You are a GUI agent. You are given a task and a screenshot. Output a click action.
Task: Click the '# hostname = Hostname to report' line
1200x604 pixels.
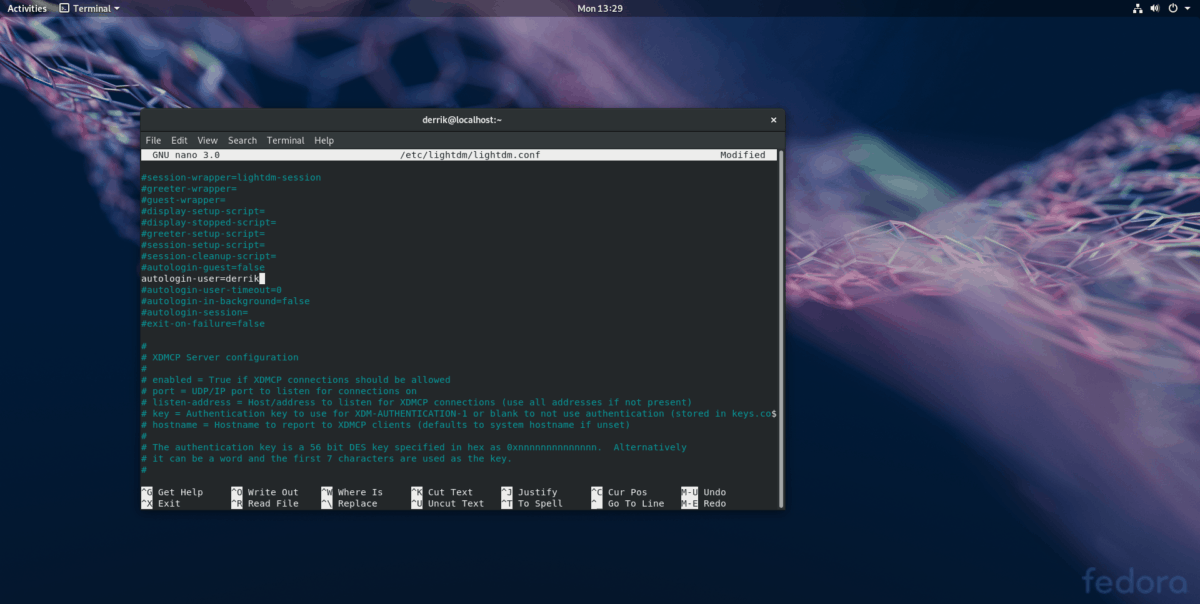tap(388, 425)
